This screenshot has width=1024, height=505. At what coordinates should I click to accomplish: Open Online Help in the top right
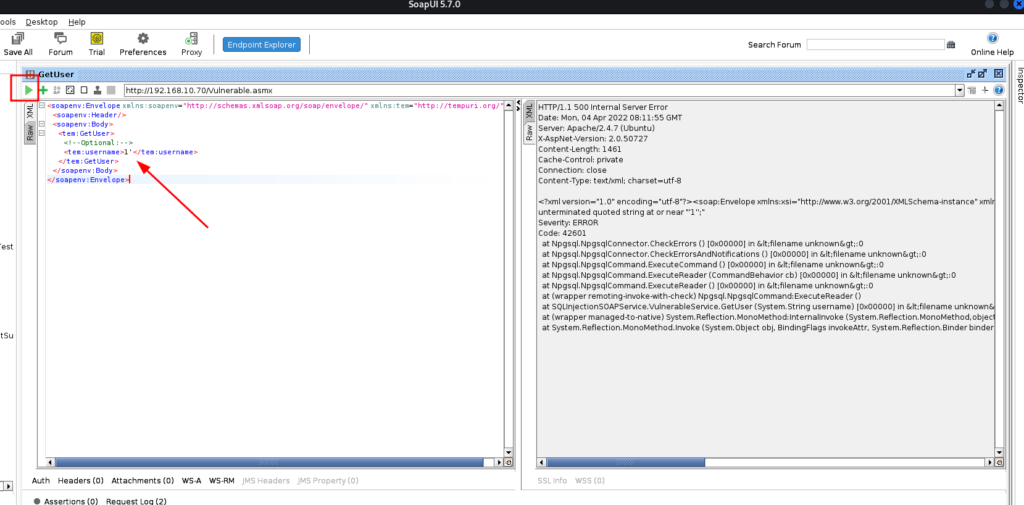(992, 44)
